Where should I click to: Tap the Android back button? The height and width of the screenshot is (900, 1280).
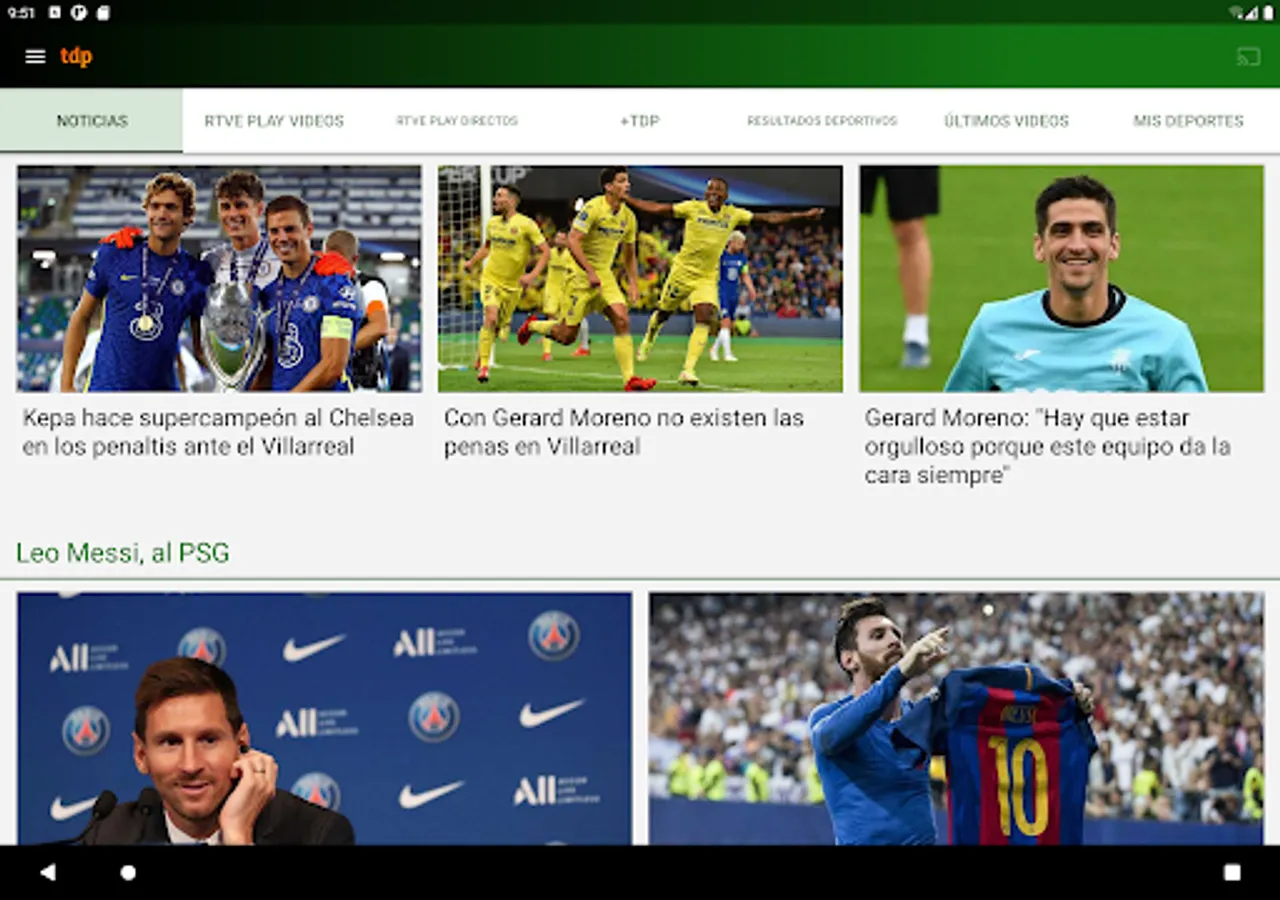[47, 872]
